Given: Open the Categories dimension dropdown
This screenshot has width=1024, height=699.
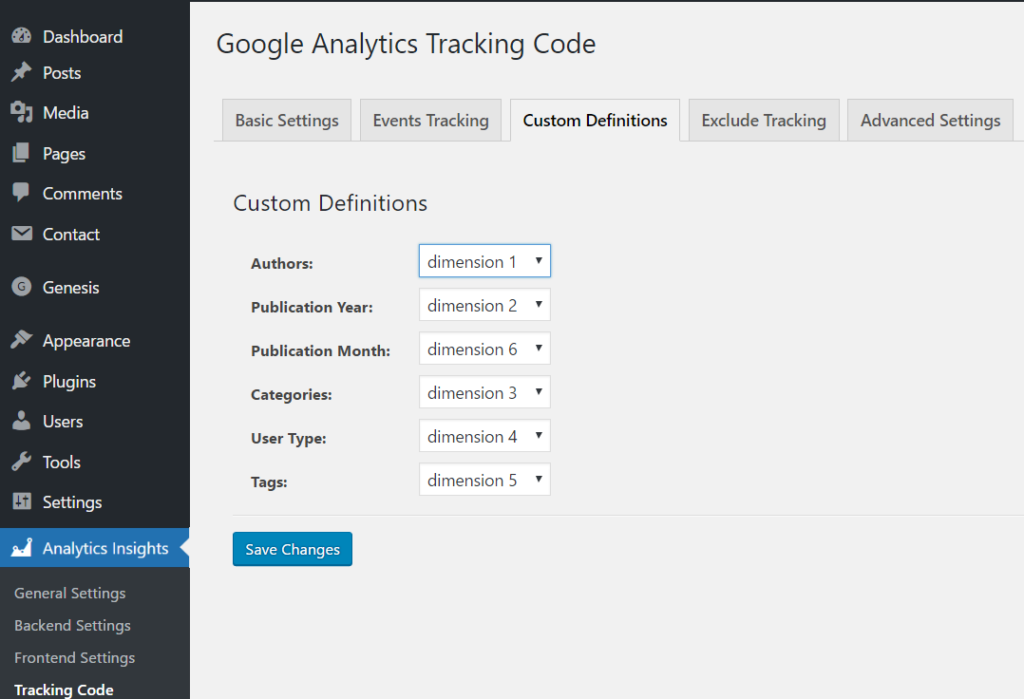Looking at the screenshot, I should point(485,392).
